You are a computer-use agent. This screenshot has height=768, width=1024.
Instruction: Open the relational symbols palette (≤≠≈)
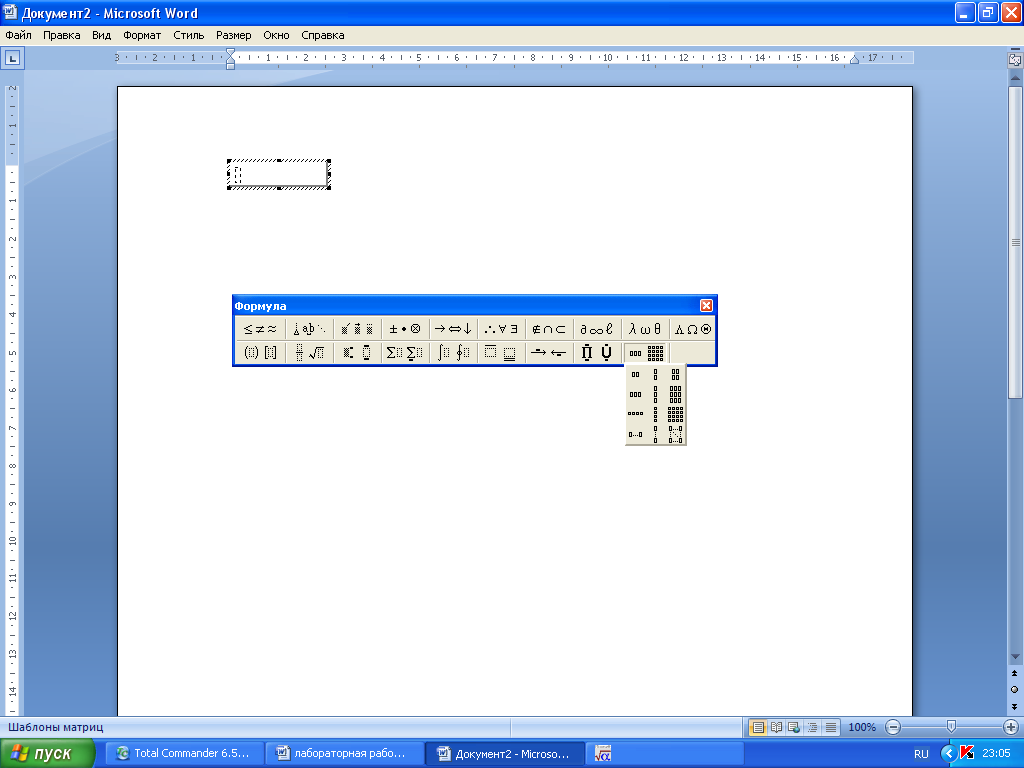tap(261, 329)
